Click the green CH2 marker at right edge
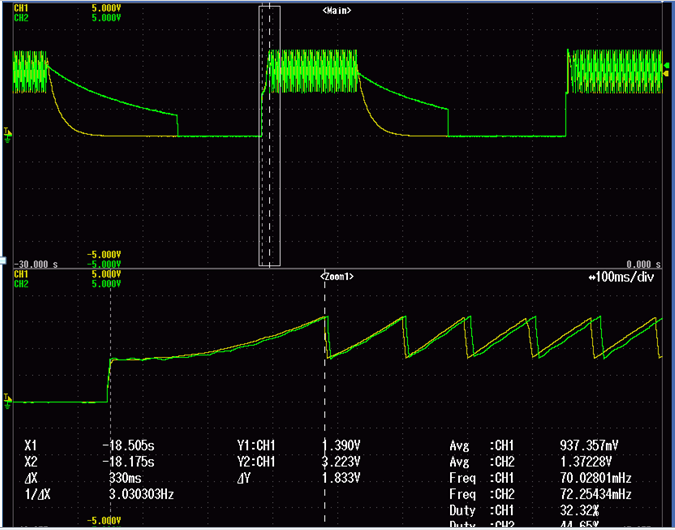This screenshot has height=530, width=675. click(667, 65)
